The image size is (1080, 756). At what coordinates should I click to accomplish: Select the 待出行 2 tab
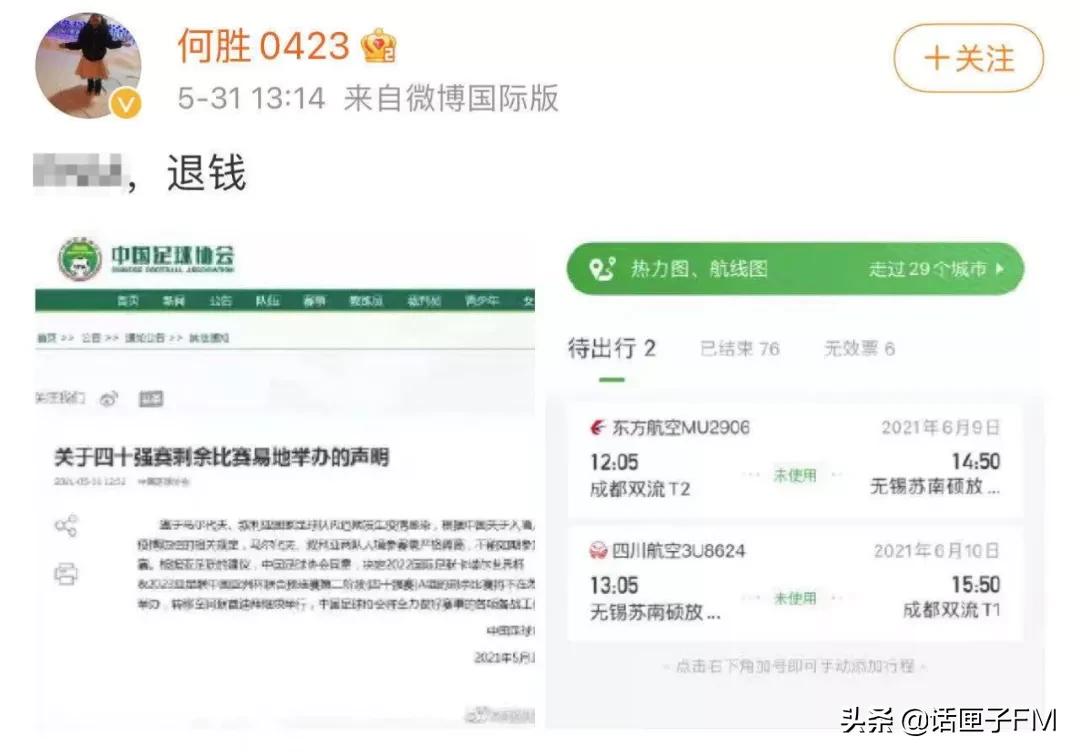[612, 347]
